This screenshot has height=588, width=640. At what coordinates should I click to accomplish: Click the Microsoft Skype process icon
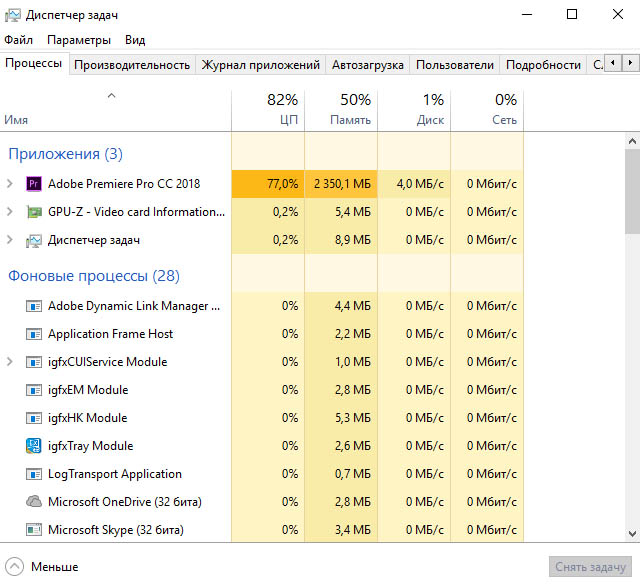point(34,530)
